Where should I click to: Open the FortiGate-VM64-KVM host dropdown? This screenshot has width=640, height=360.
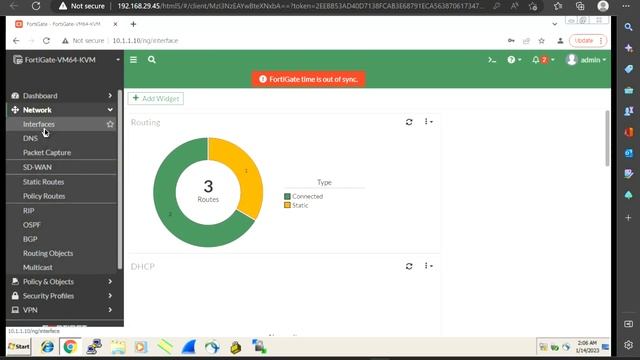click(66, 60)
